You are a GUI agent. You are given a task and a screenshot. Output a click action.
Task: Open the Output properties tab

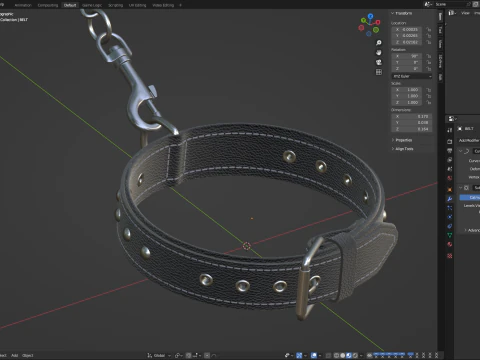click(450, 151)
